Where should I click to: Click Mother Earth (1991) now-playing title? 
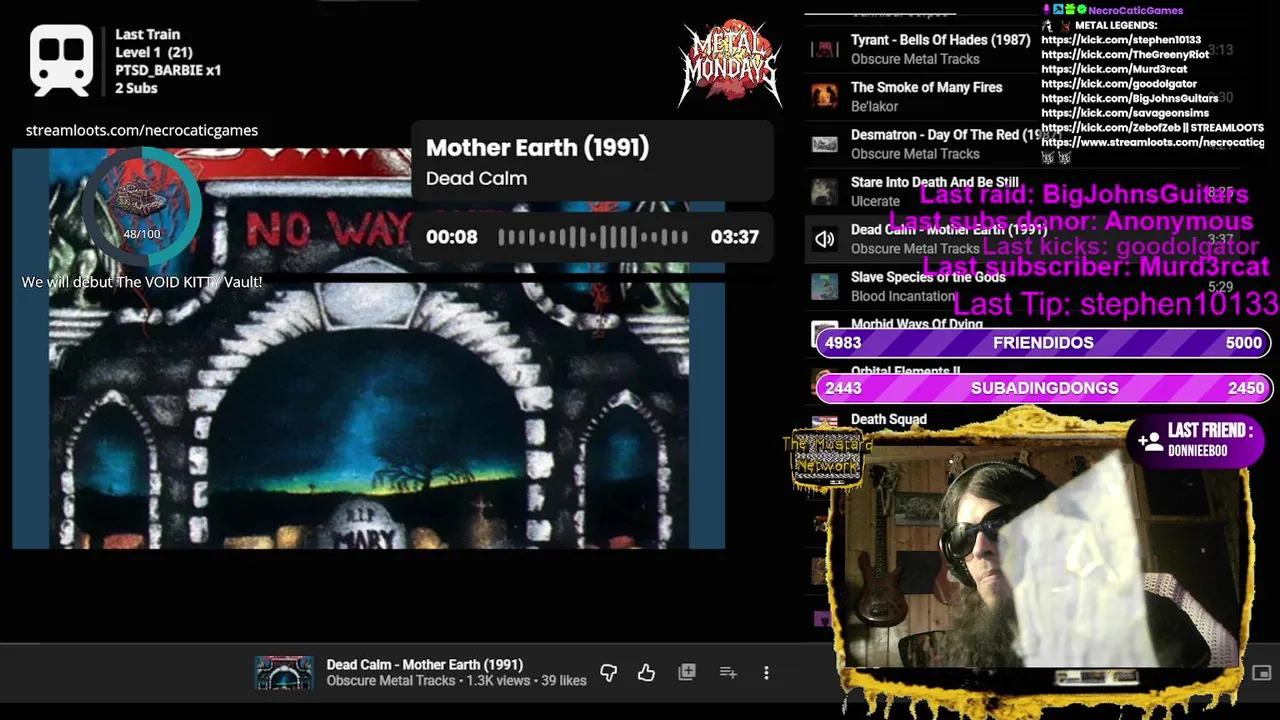pos(537,147)
